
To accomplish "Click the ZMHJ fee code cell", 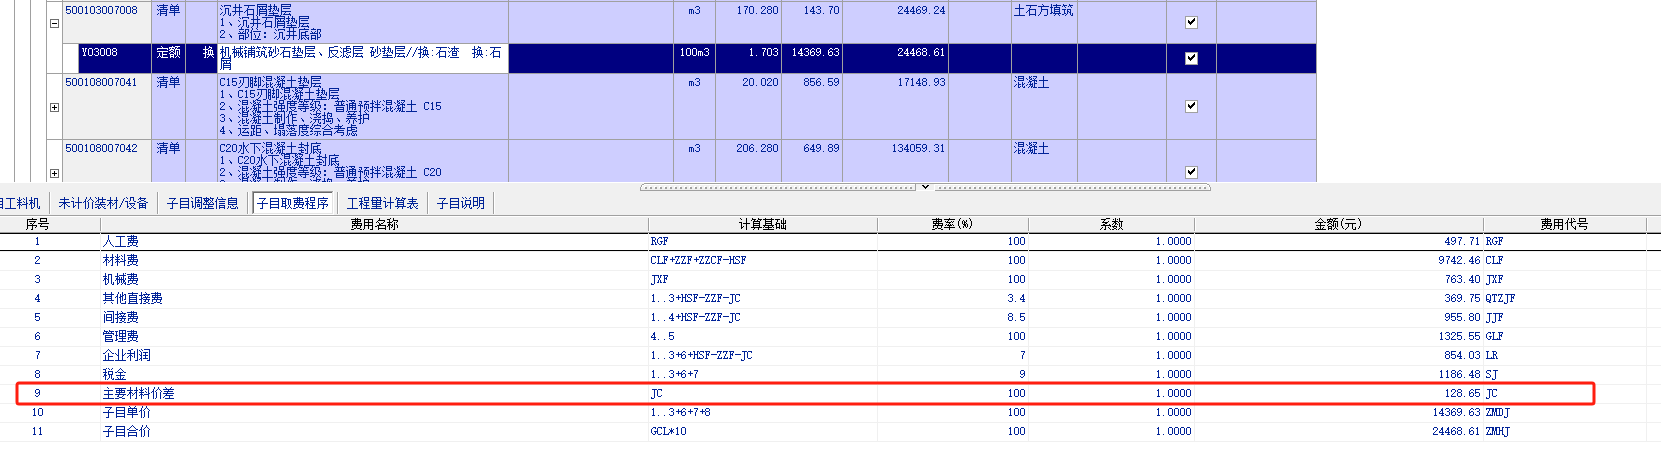I will (1565, 431).
